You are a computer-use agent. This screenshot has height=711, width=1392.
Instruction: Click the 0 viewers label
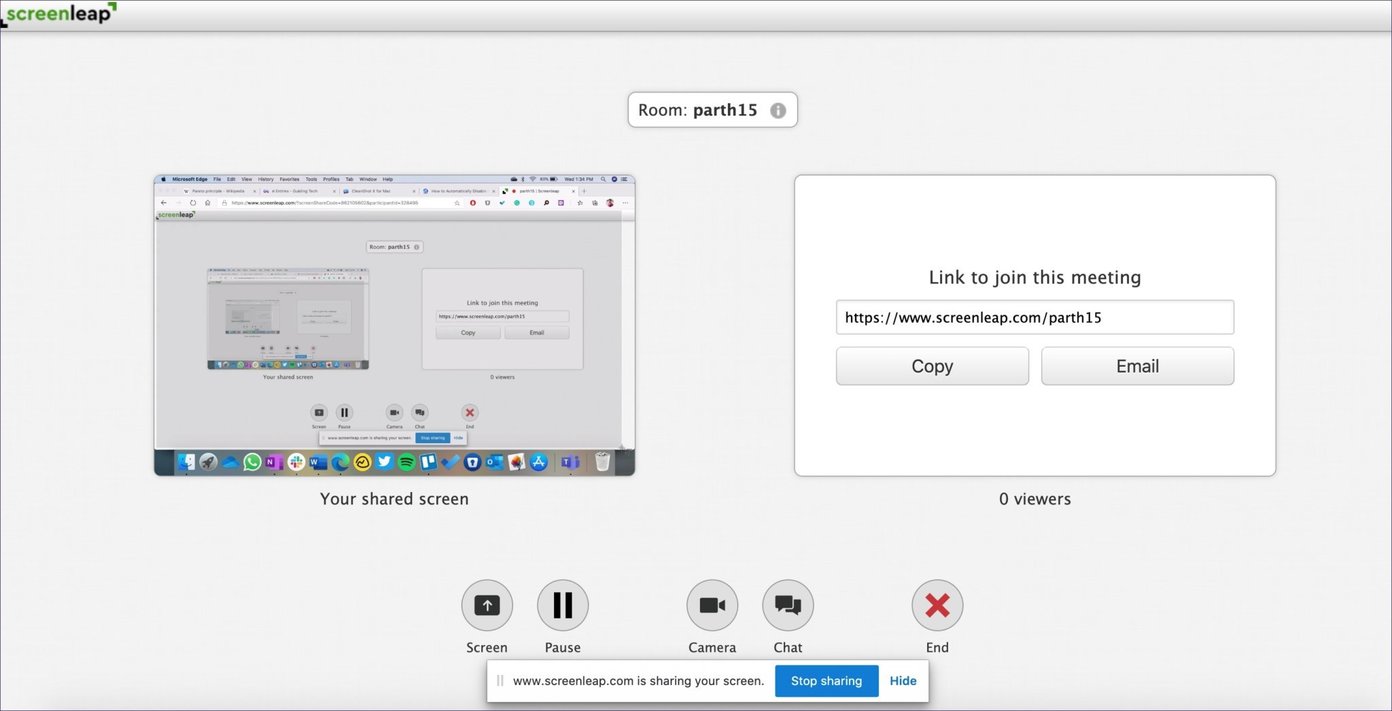pyautogui.click(x=1035, y=498)
